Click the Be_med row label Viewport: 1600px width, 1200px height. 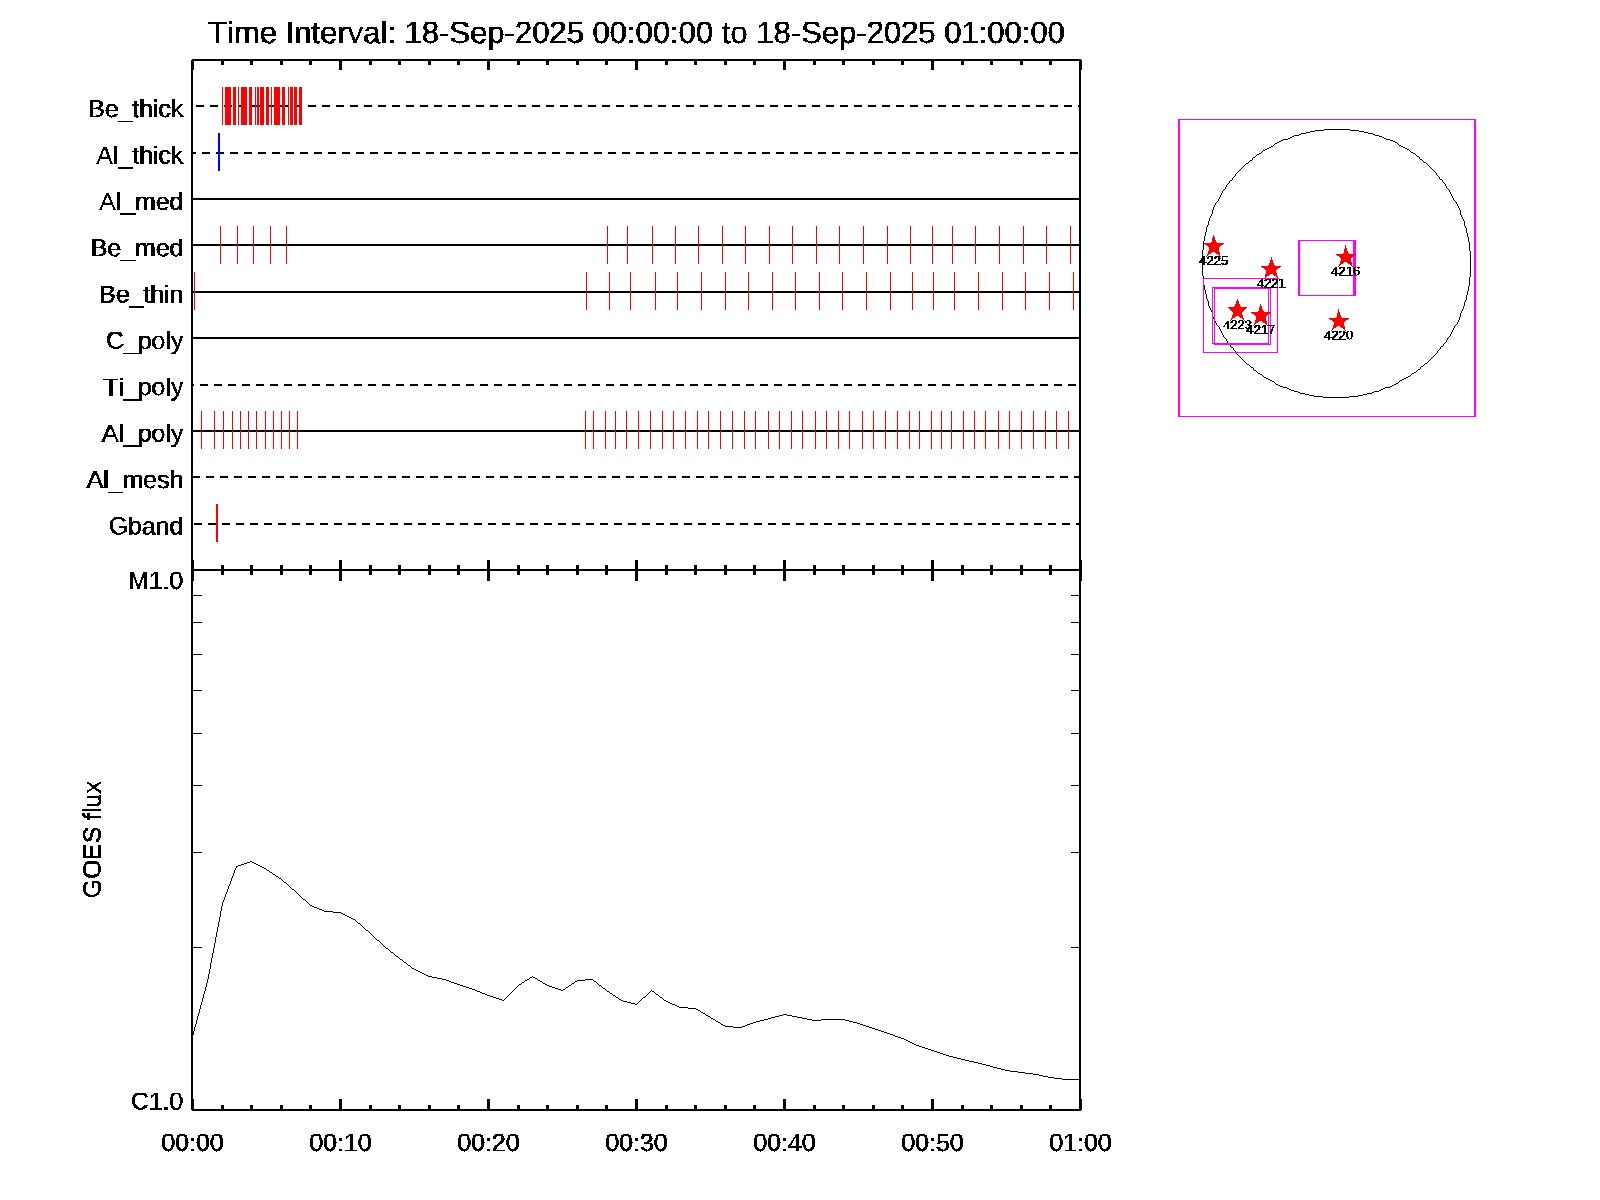click(x=137, y=248)
